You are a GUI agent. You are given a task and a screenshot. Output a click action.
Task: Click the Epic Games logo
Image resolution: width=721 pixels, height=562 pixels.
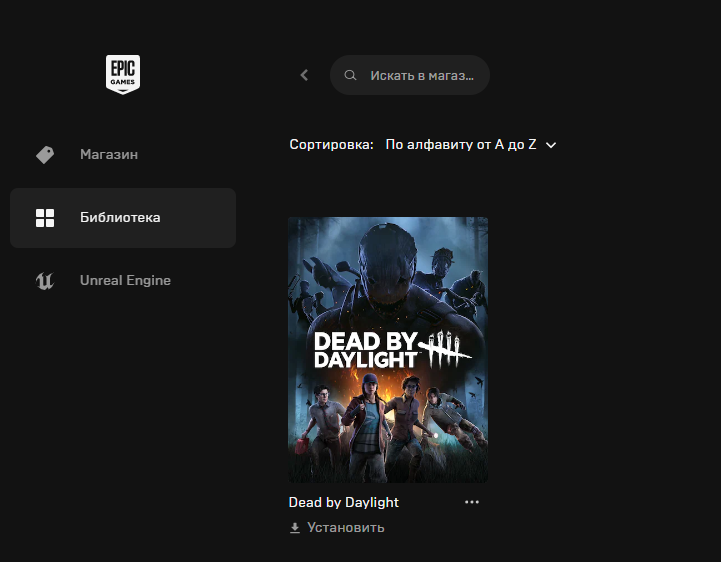click(x=123, y=75)
